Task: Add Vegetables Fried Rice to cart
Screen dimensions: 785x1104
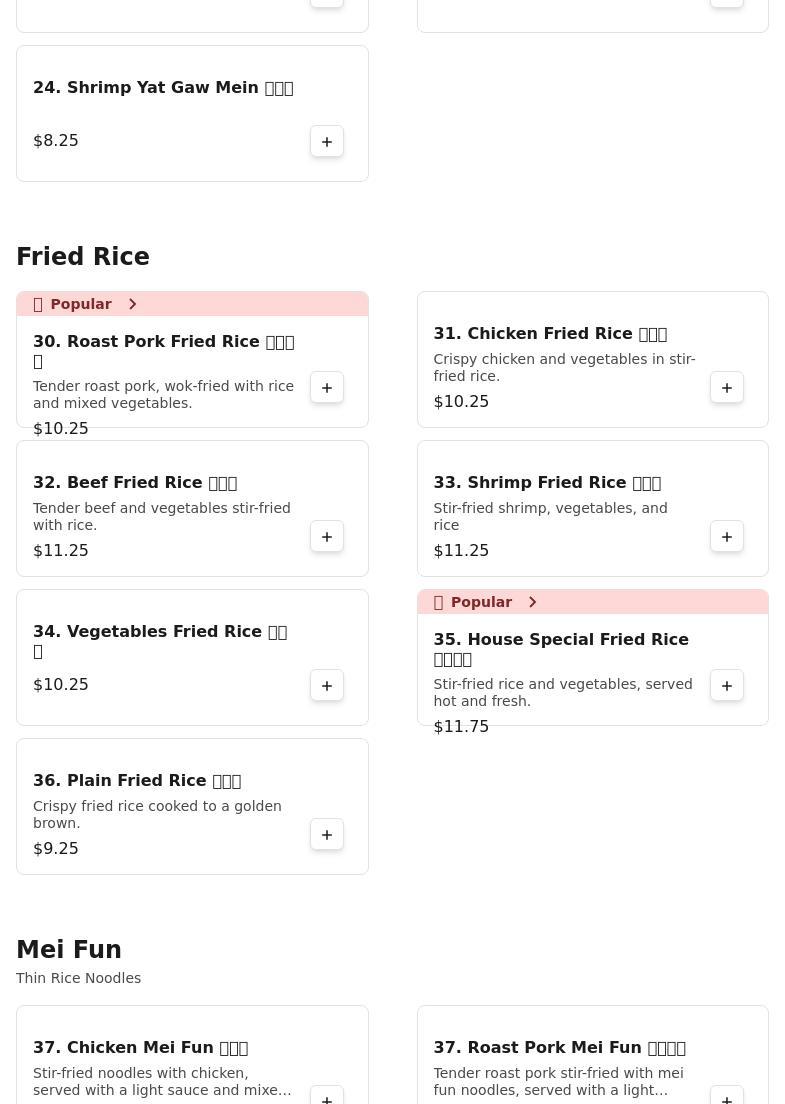Action: [x=327, y=685]
